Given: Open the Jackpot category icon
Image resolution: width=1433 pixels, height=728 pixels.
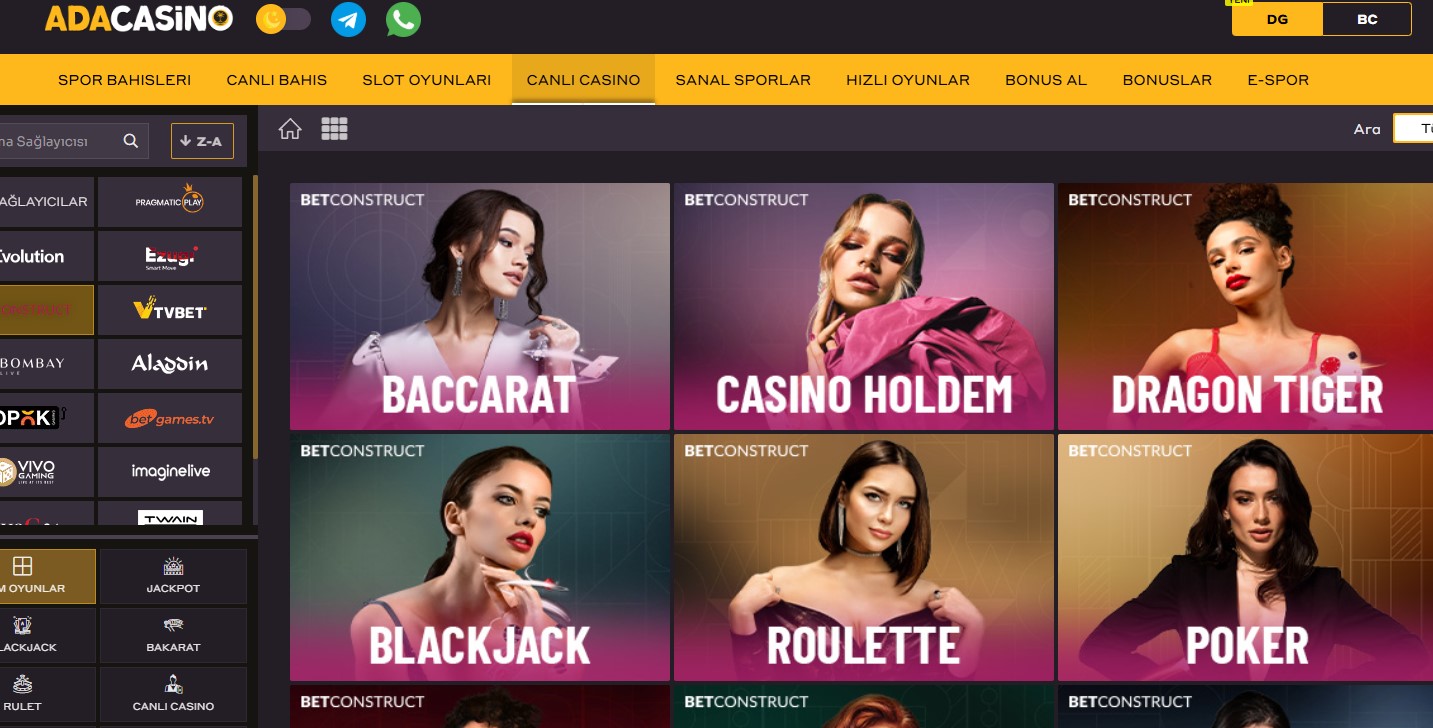Looking at the screenshot, I should (x=172, y=576).
